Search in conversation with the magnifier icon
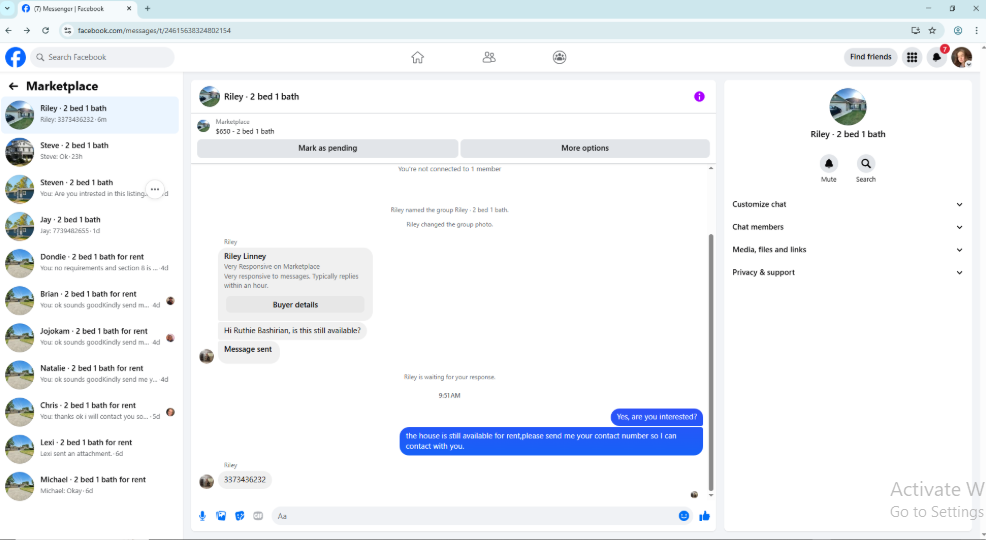 (866, 163)
